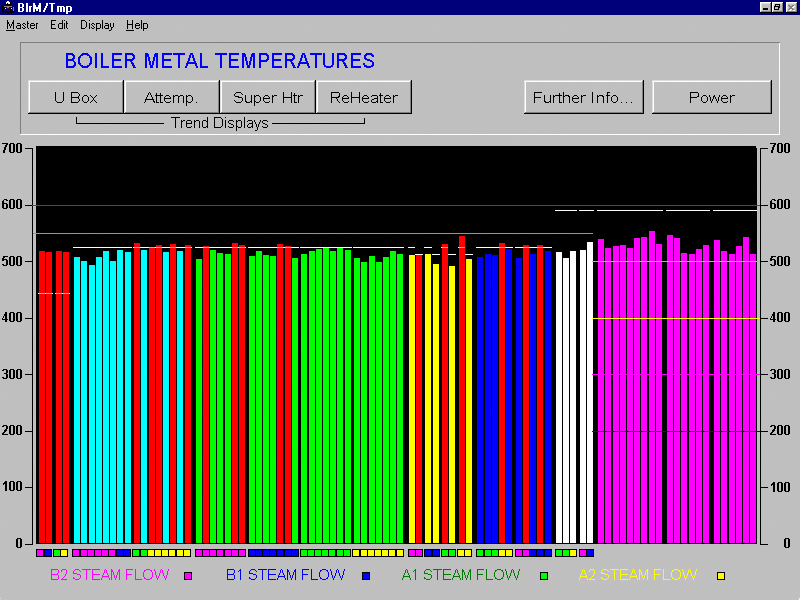
Task: Click the 300 label on the right axis
Action: coord(780,374)
